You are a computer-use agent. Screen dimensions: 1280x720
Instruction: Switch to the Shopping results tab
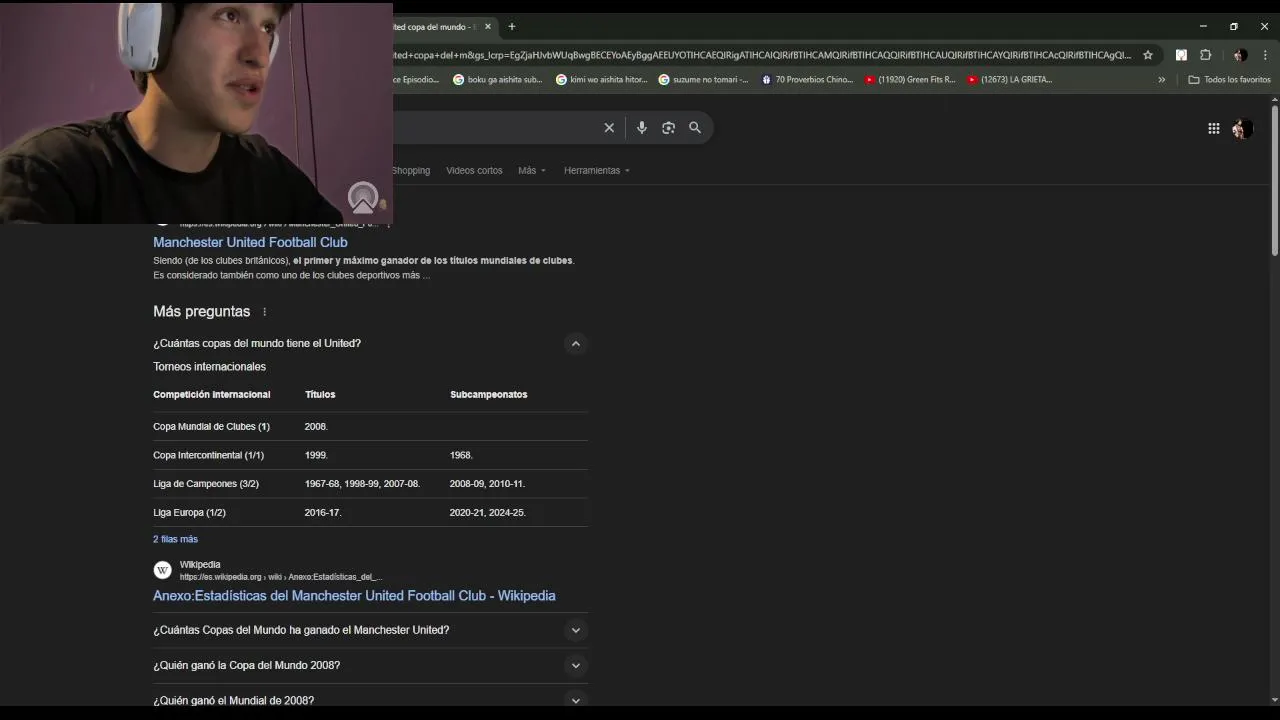411,171
